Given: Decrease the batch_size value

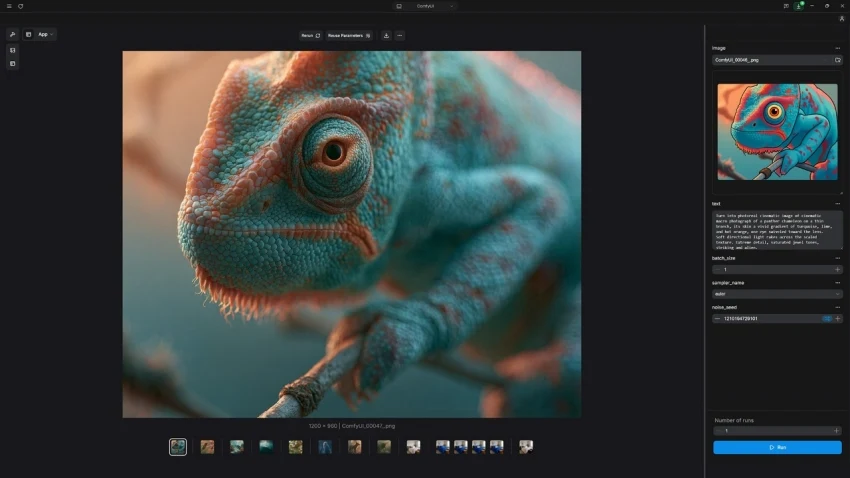Looking at the screenshot, I should (717, 269).
